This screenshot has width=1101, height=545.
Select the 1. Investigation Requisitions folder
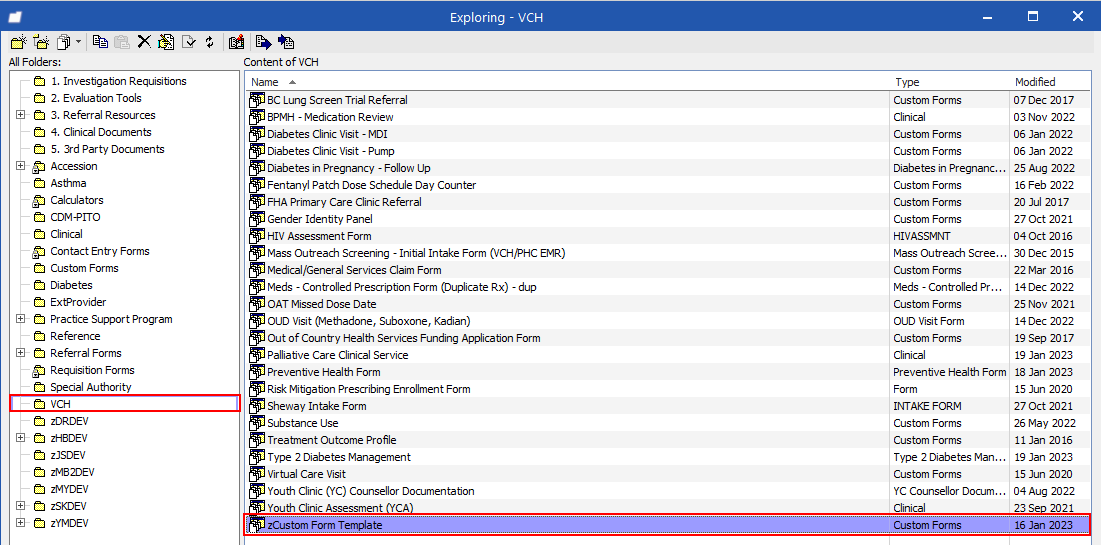[118, 81]
